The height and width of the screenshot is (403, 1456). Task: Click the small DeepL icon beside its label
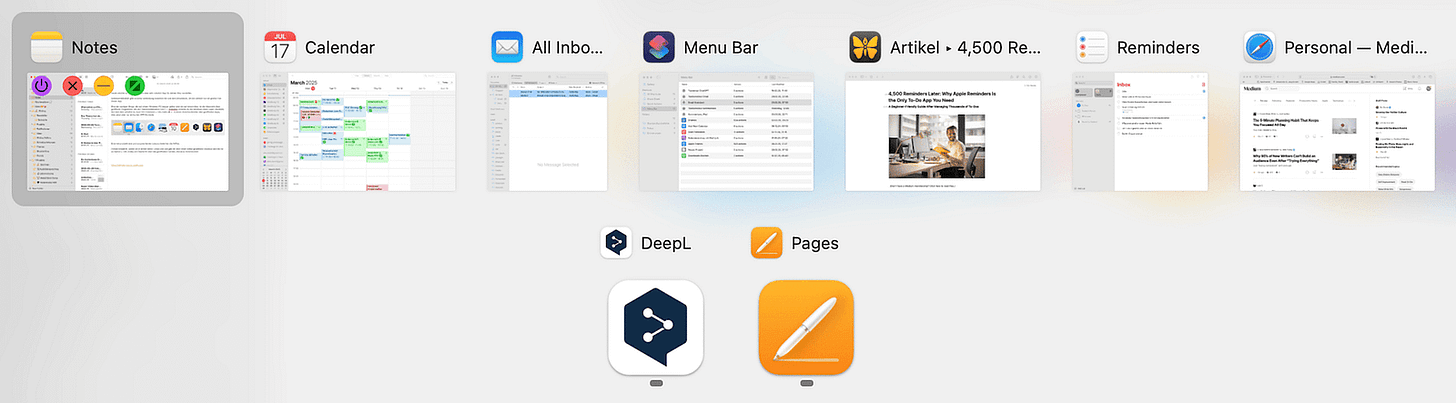(616, 243)
